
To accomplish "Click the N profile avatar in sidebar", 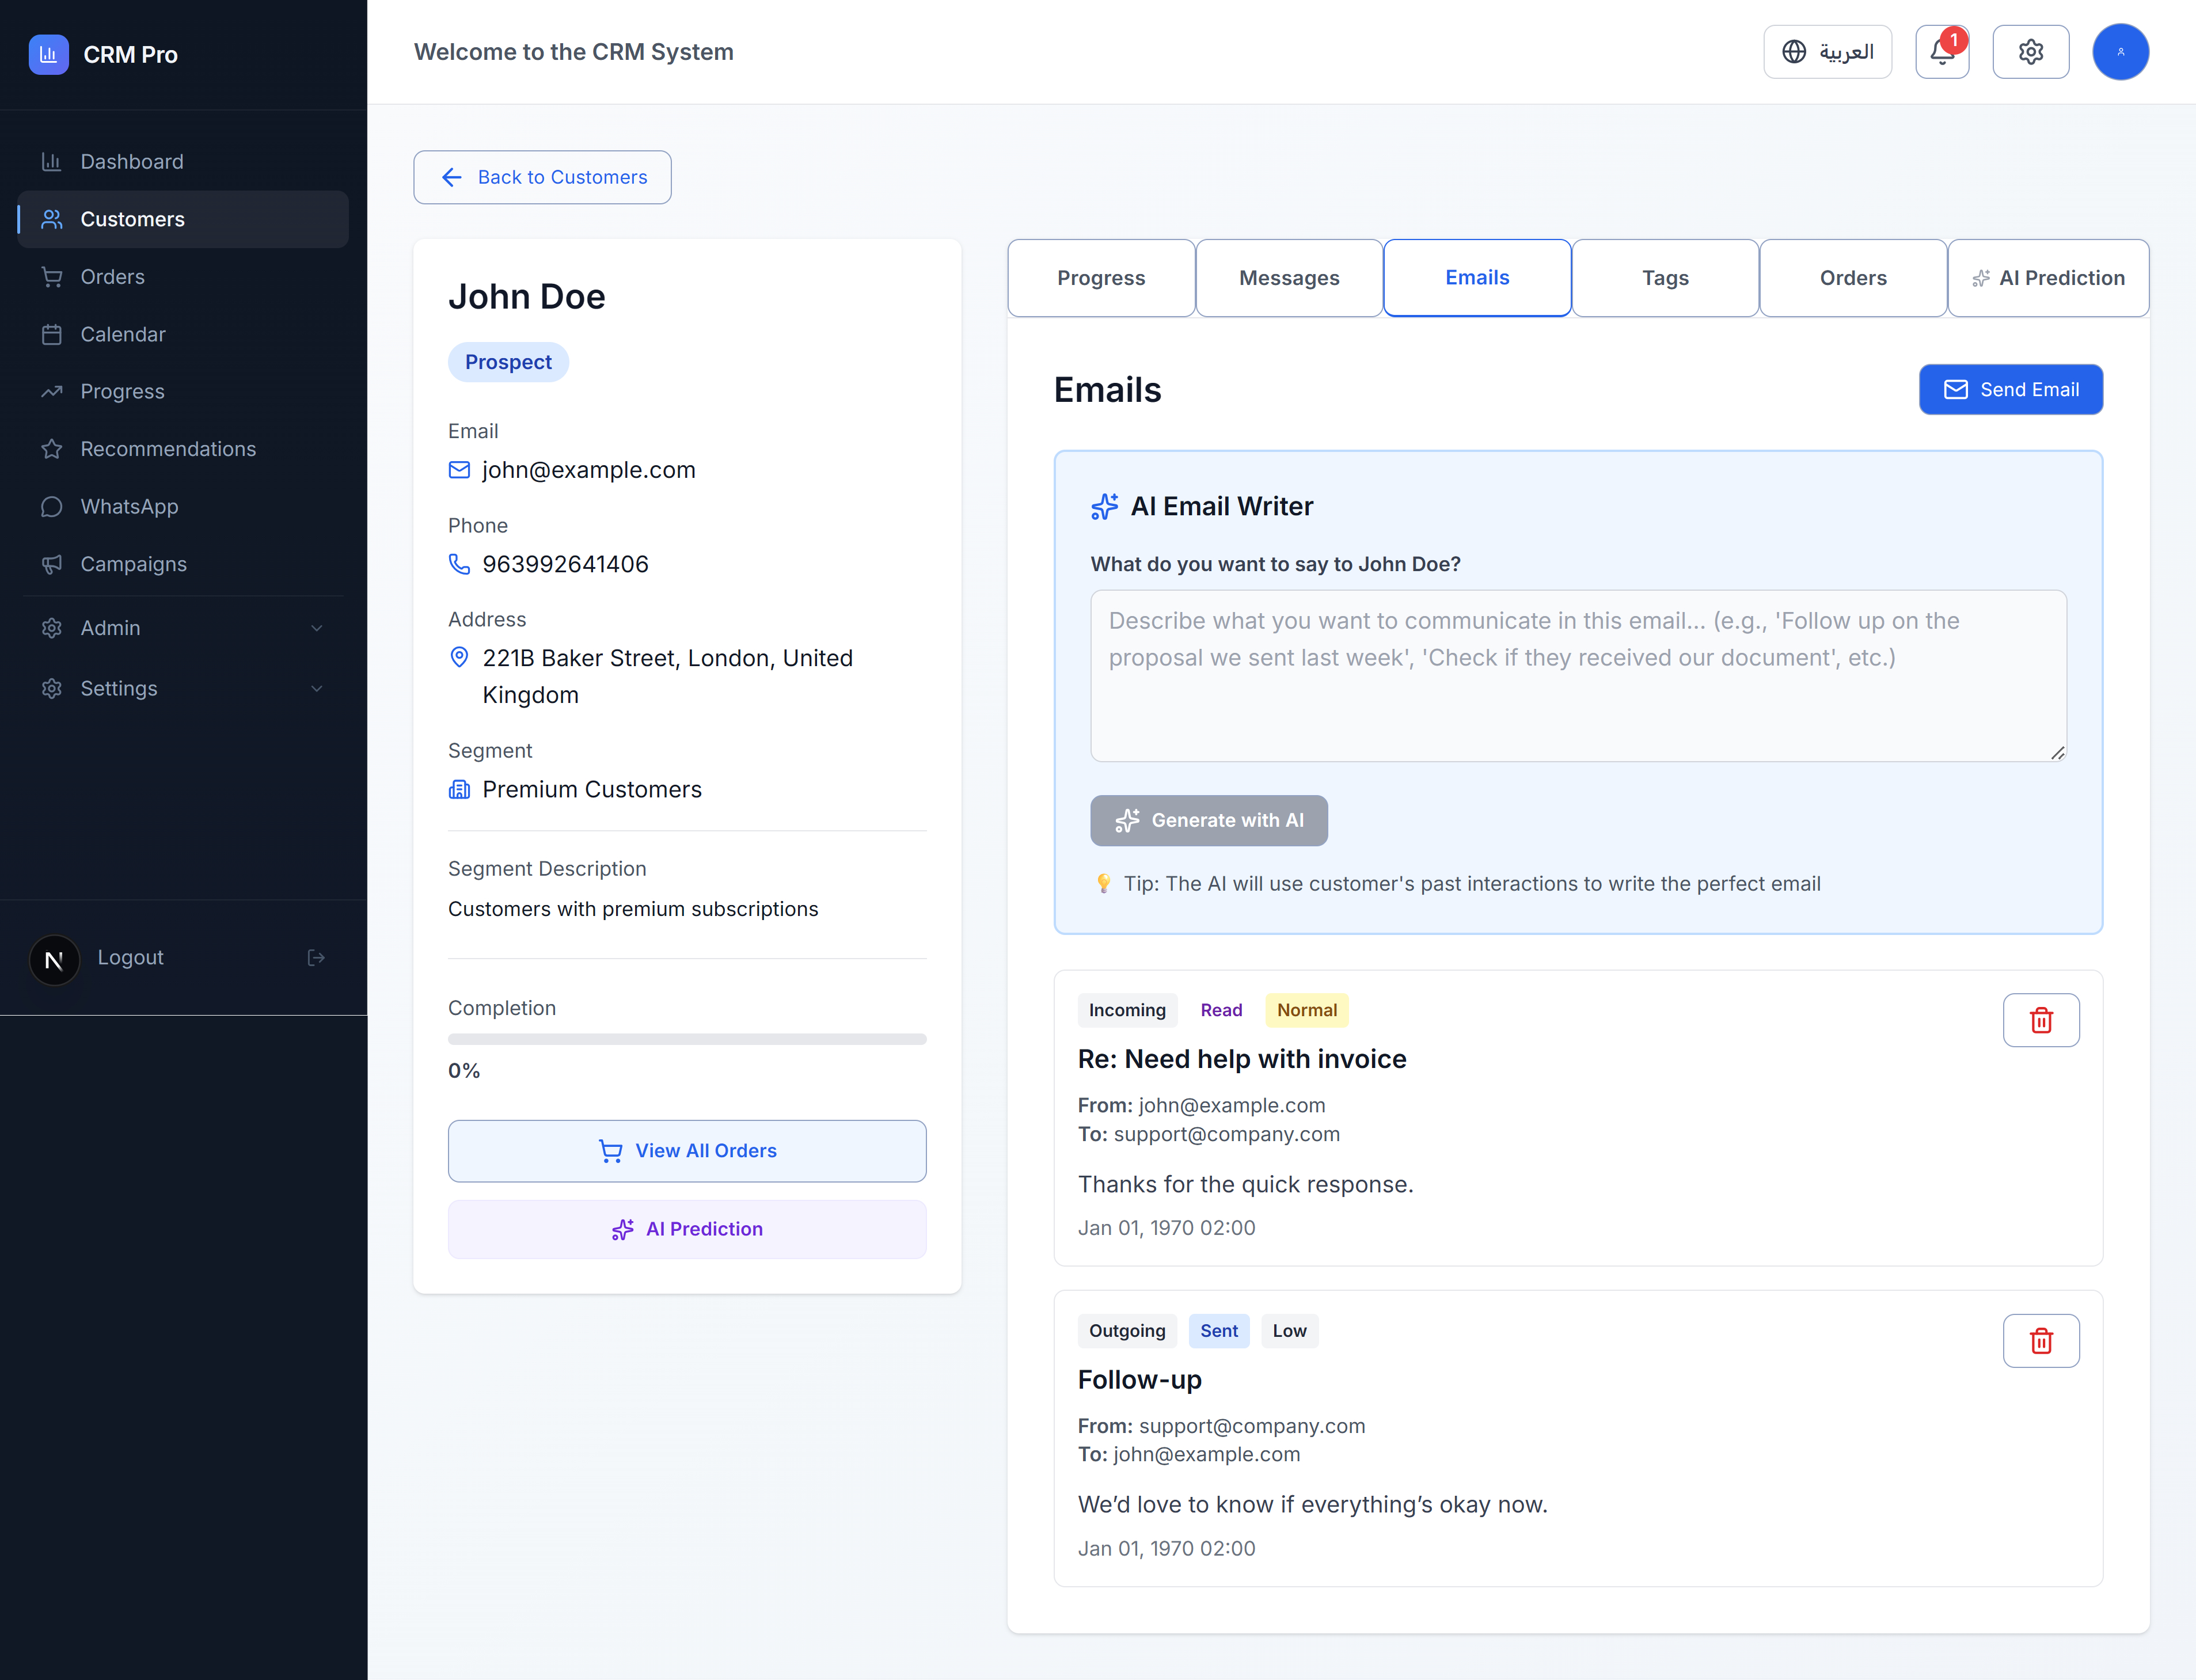I will 55,960.
